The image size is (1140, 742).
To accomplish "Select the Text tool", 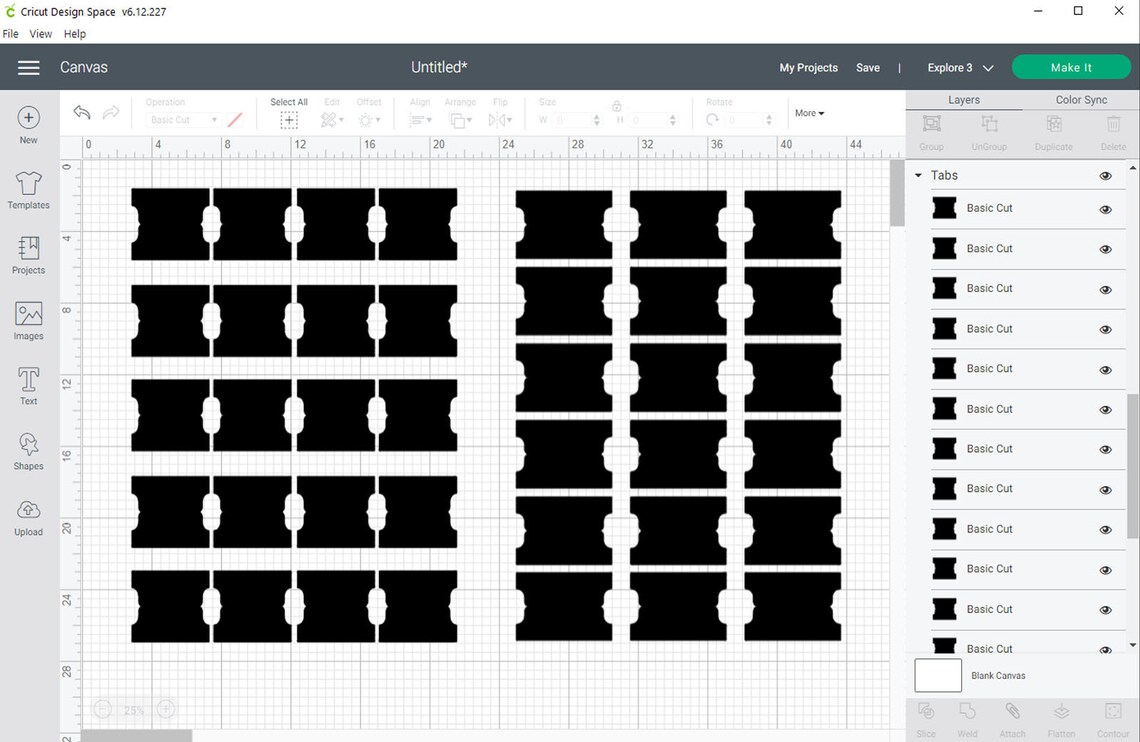I will (x=28, y=383).
